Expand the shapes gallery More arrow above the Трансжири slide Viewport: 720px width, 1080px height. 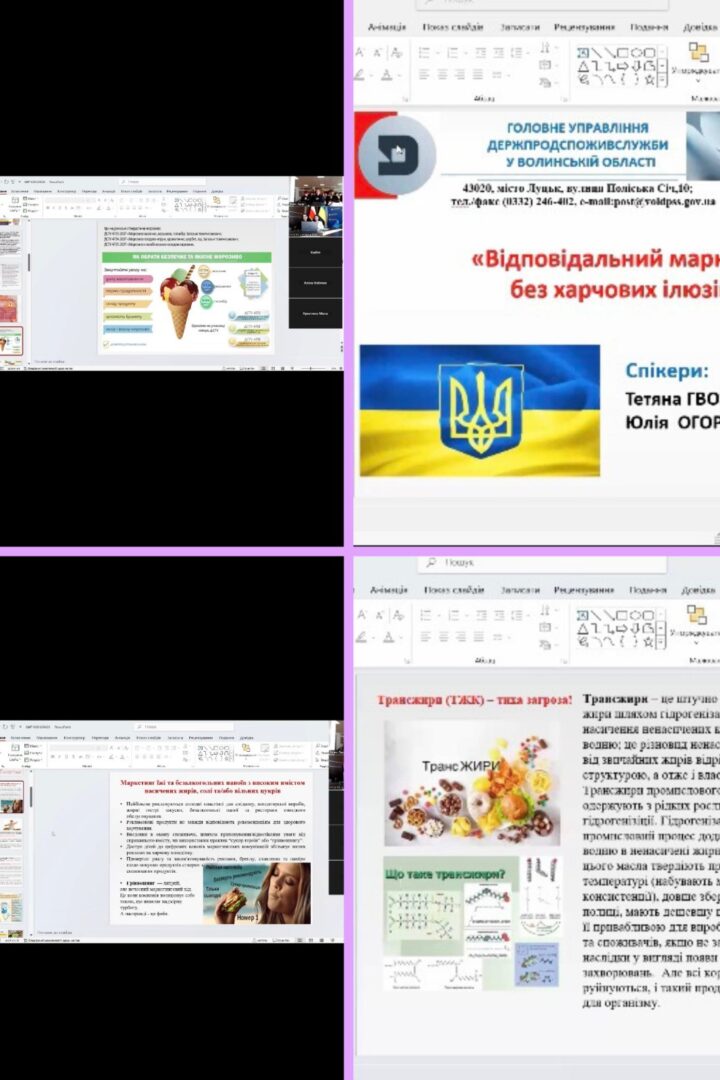[663, 643]
